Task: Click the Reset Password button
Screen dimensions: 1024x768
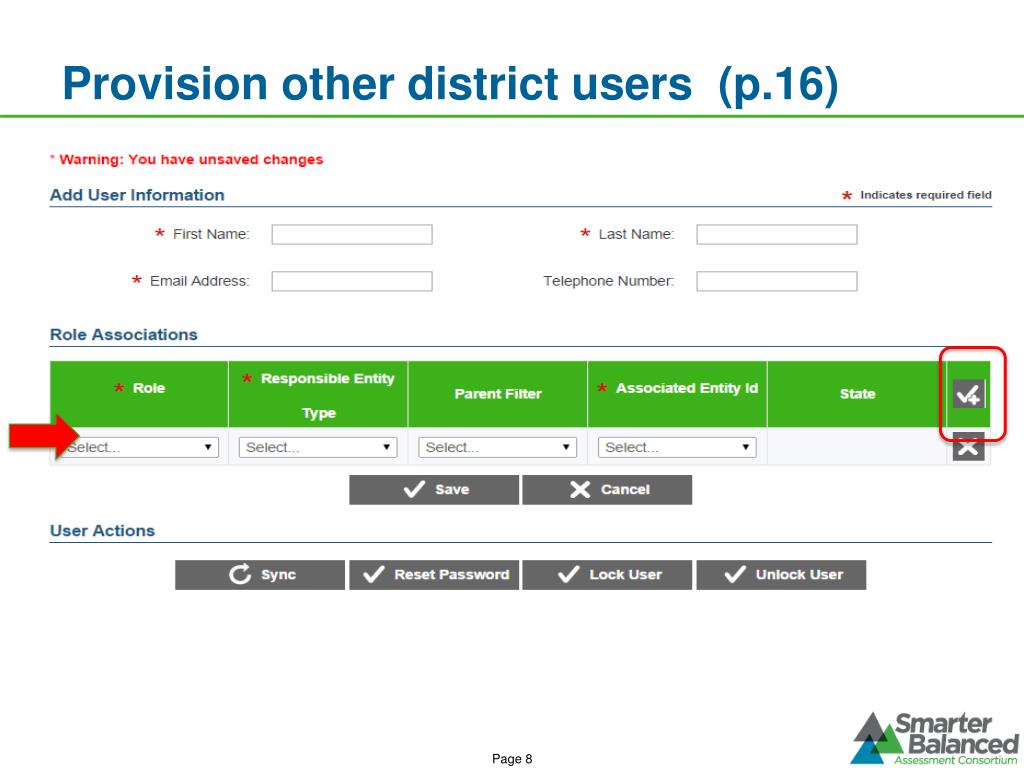Action: pyautogui.click(x=434, y=575)
